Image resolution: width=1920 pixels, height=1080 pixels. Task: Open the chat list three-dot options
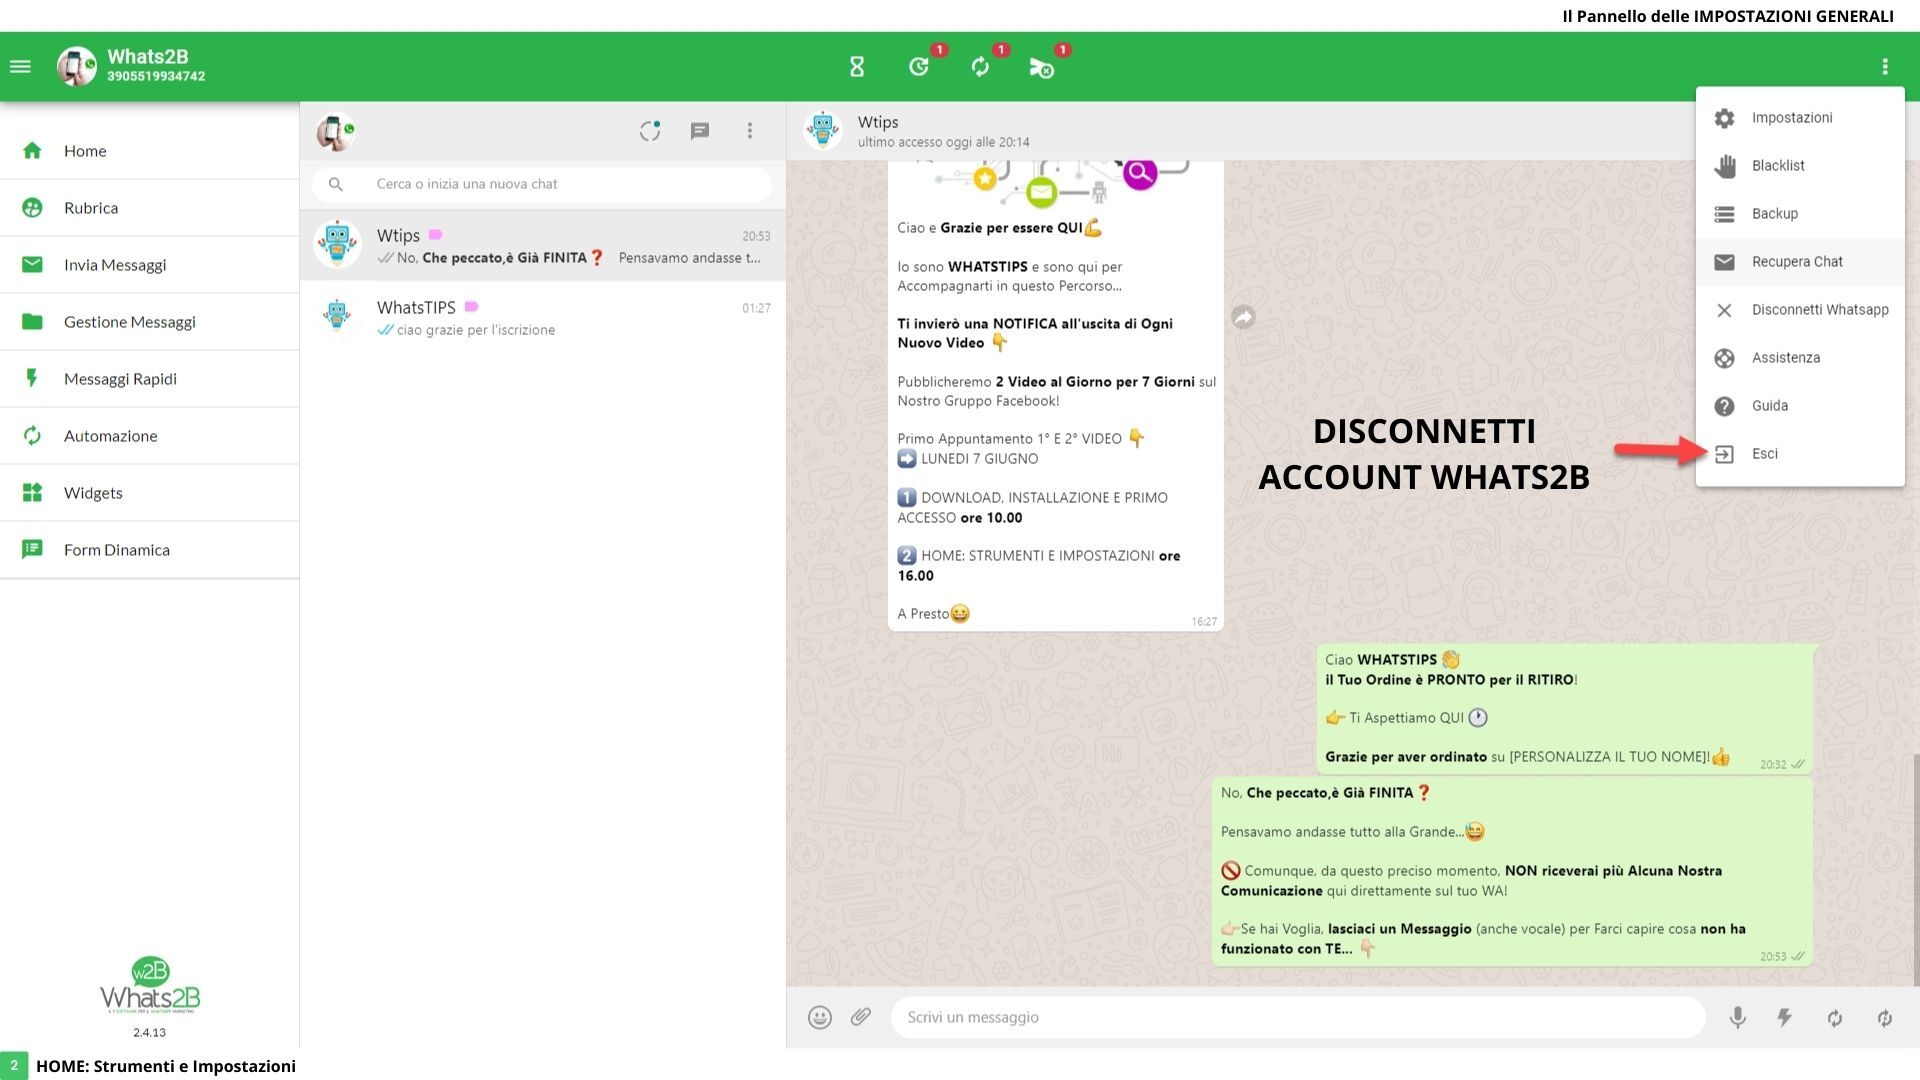(750, 131)
